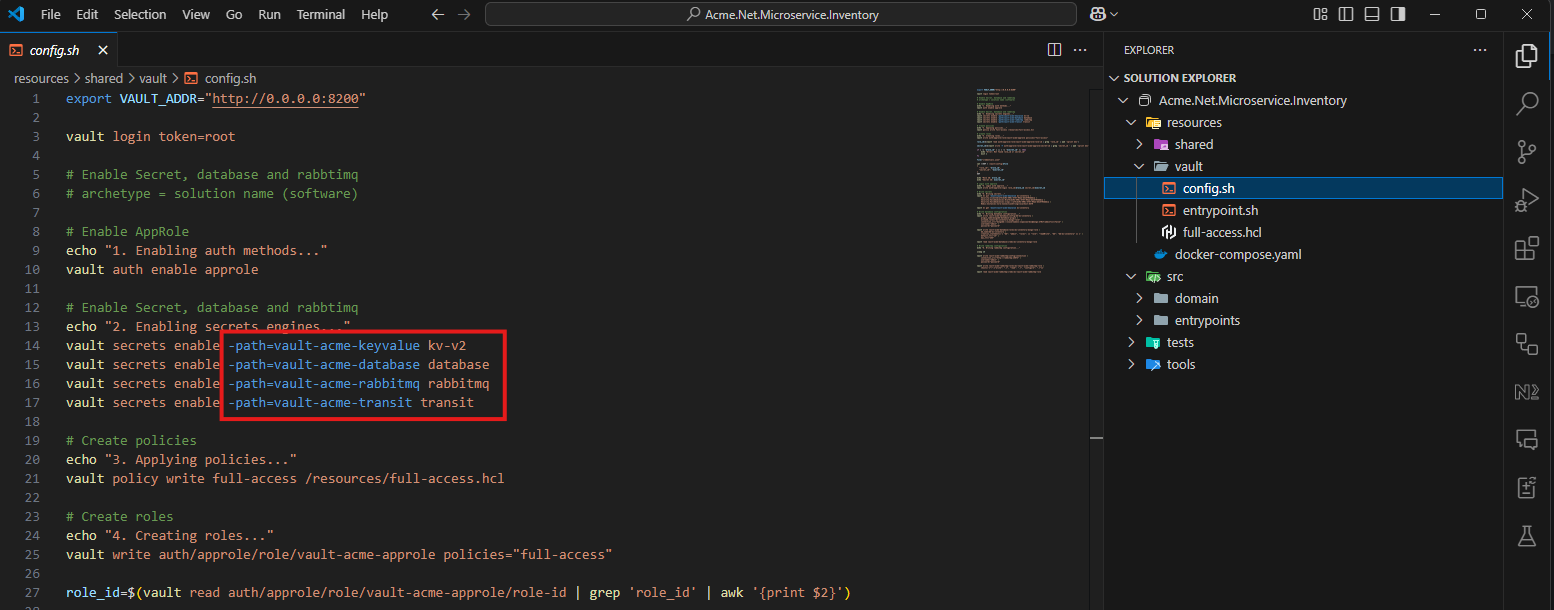The height and width of the screenshot is (610, 1554).
Task: Click the editor vertical scrollbar
Action: pyautogui.click(x=1096, y=350)
